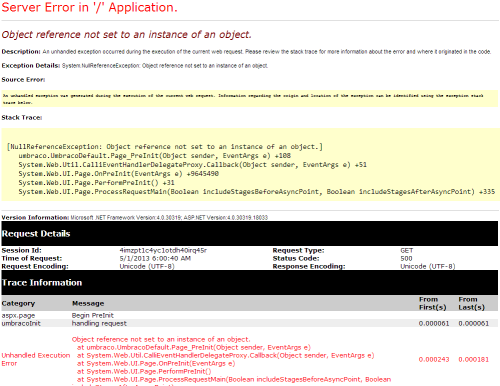500x386 pixels.
Task: Click the "umbraco.UmbracoDefault.Page_PreInit" line ending +108
Action: 155,156
